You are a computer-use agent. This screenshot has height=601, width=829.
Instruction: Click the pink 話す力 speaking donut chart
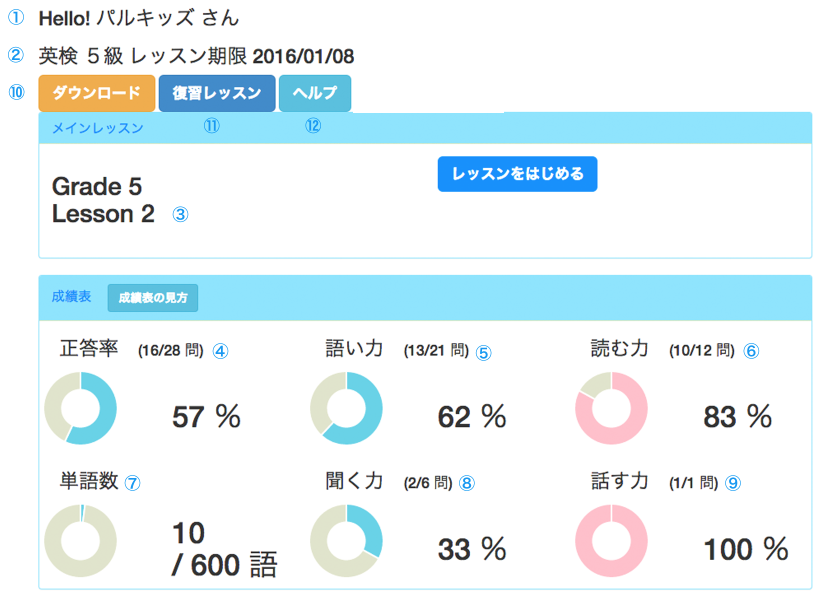(x=611, y=541)
